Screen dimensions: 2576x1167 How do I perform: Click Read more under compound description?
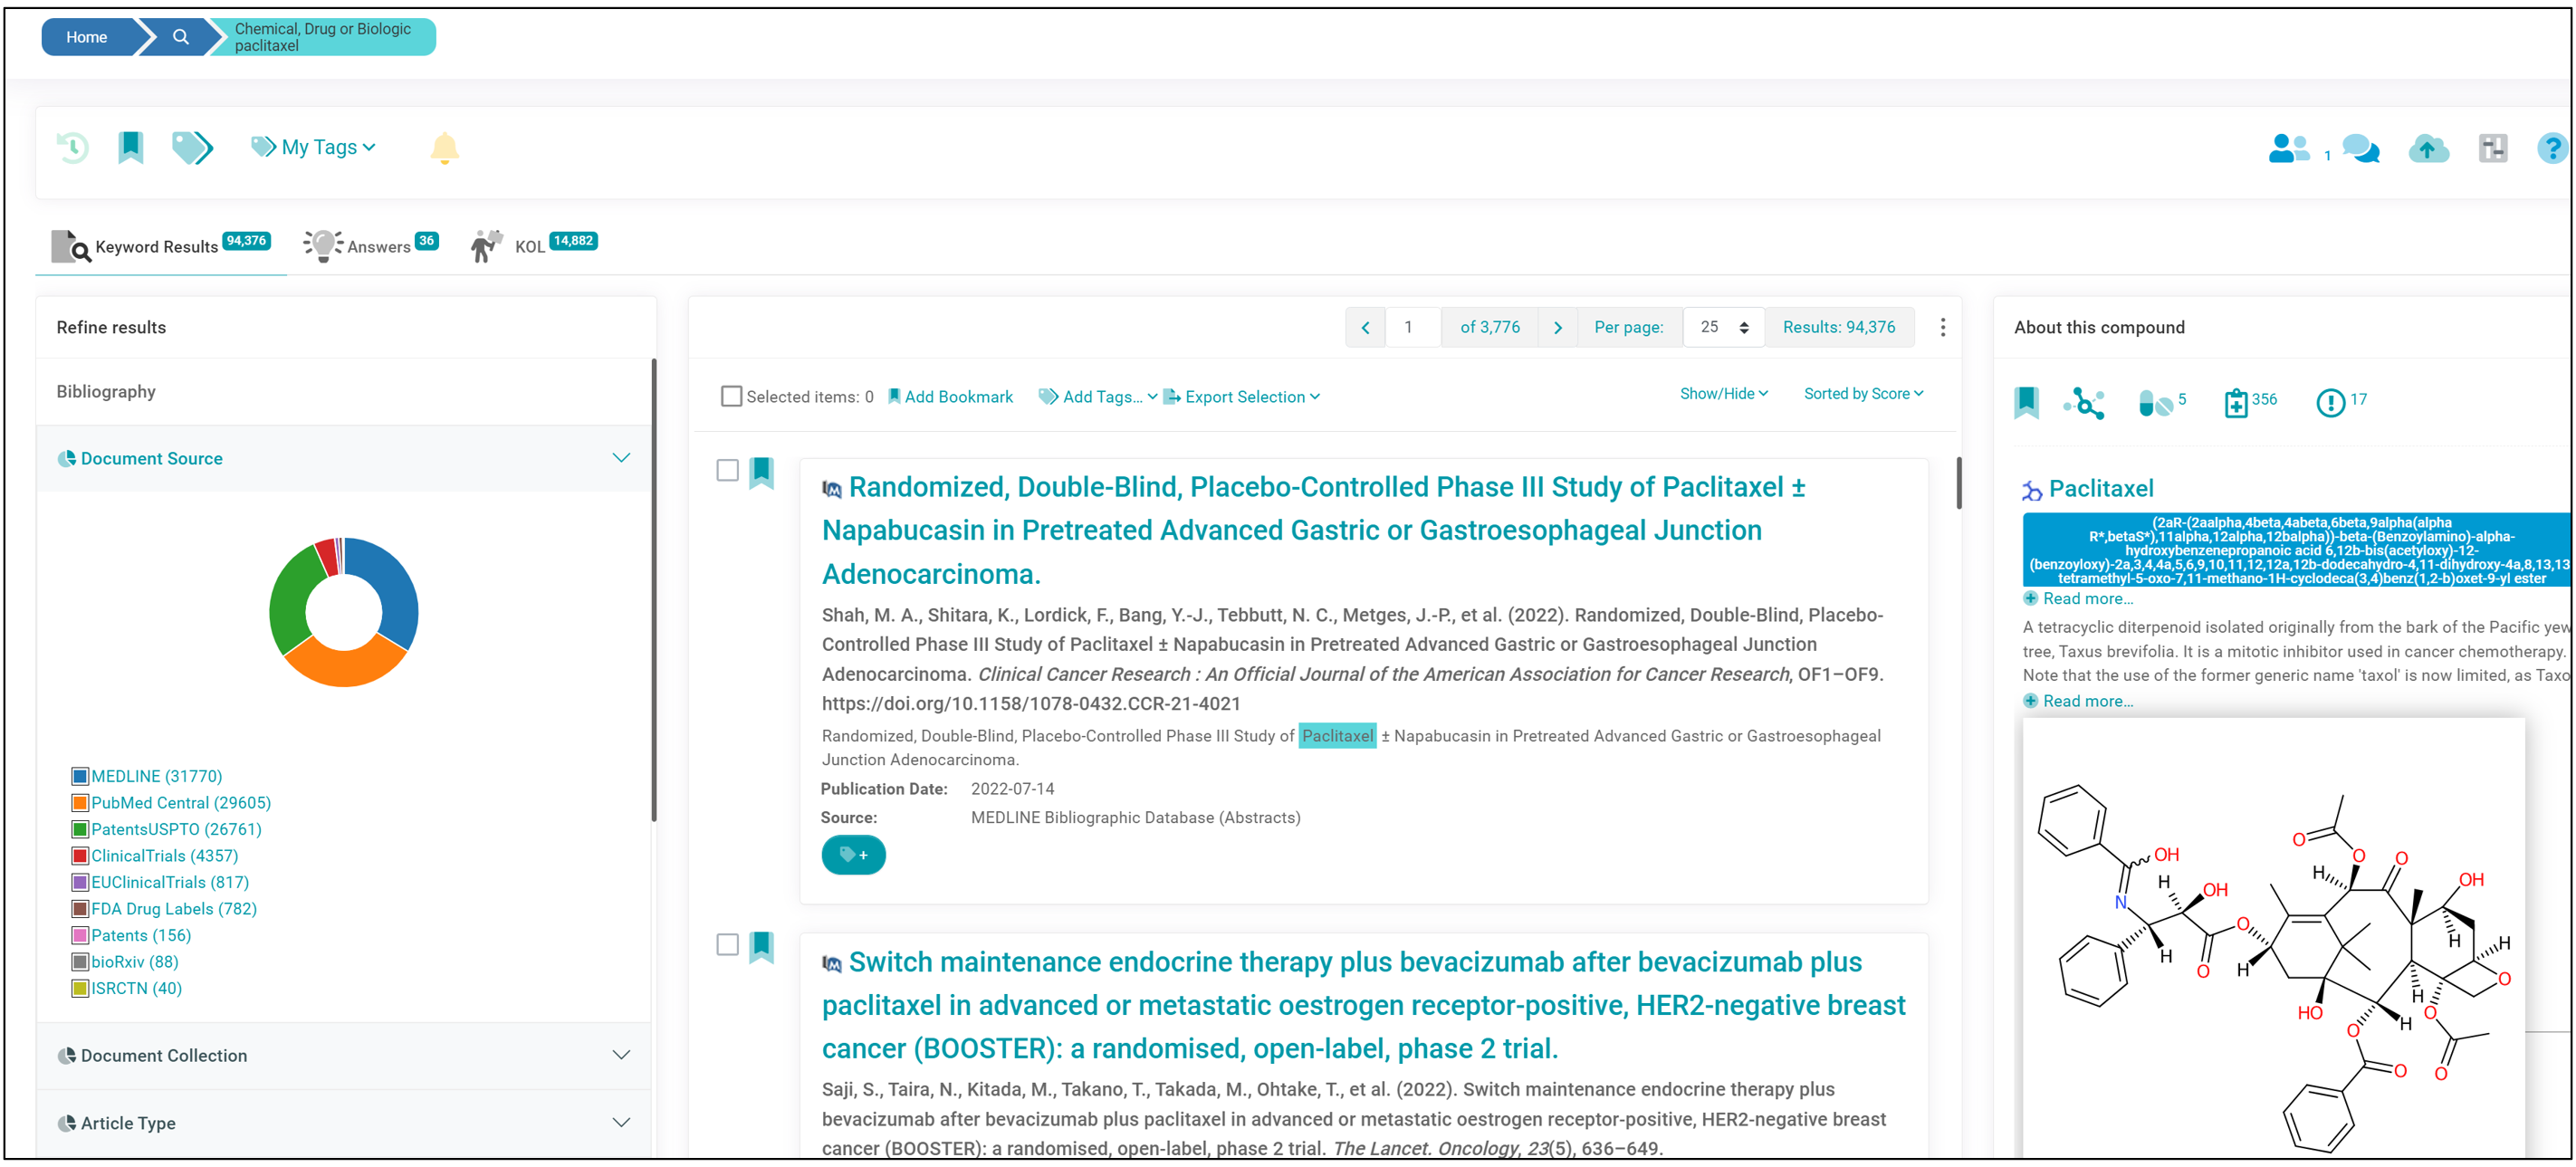click(x=2078, y=702)
